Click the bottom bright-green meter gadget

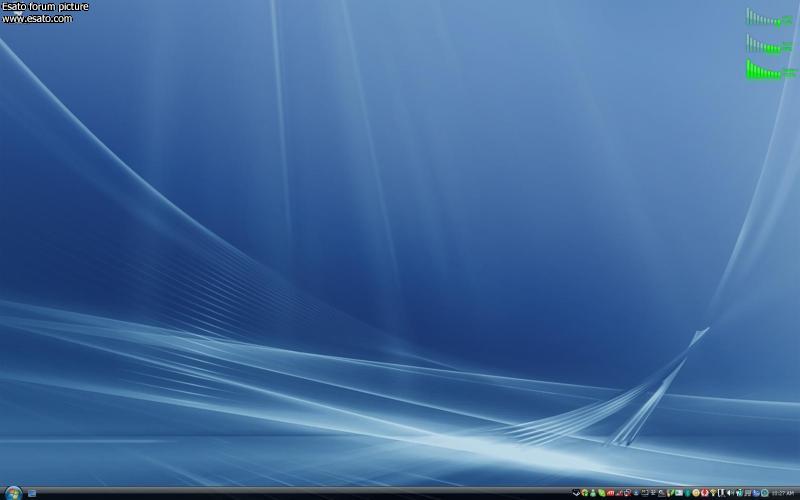[770, 70]
